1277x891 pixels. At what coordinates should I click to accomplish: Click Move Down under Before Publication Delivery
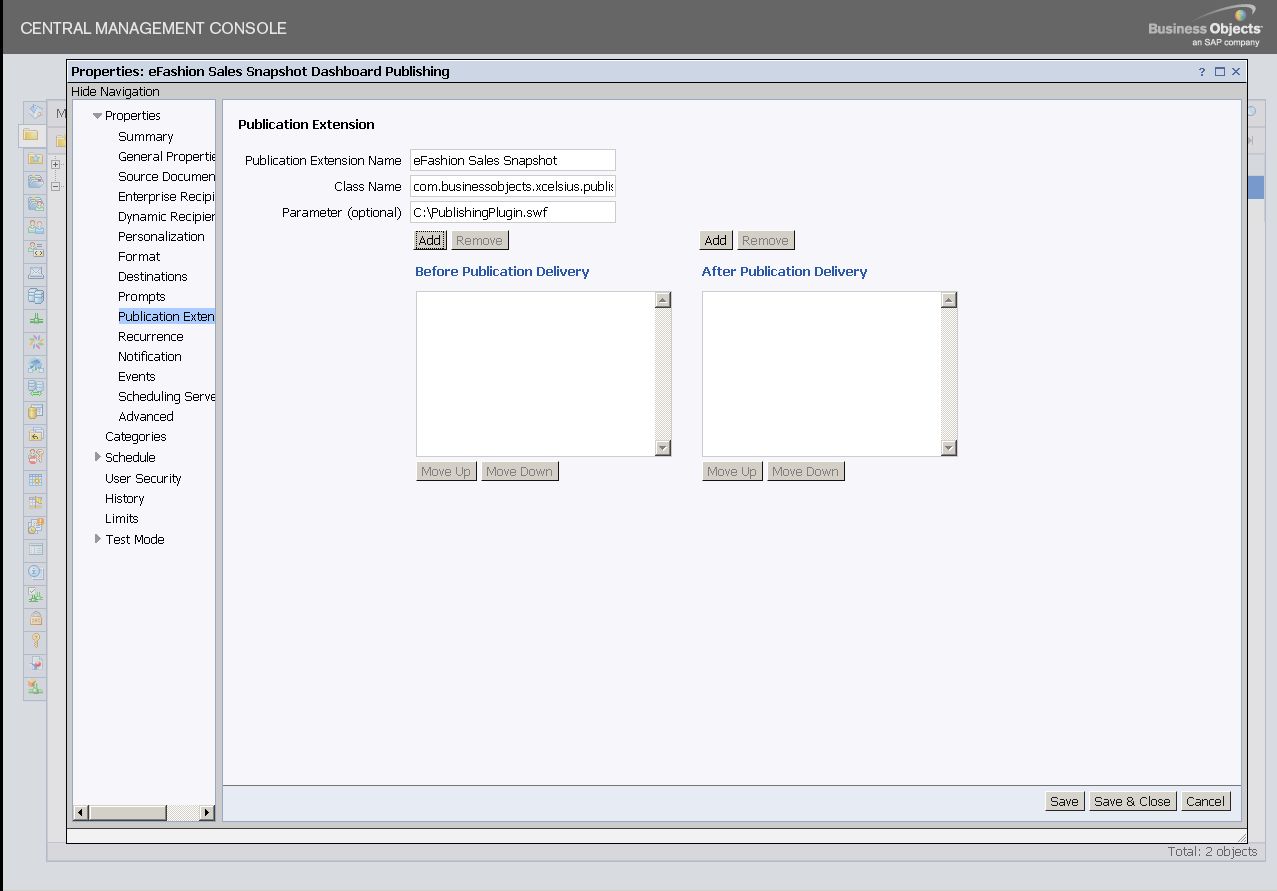click(519, 472)
